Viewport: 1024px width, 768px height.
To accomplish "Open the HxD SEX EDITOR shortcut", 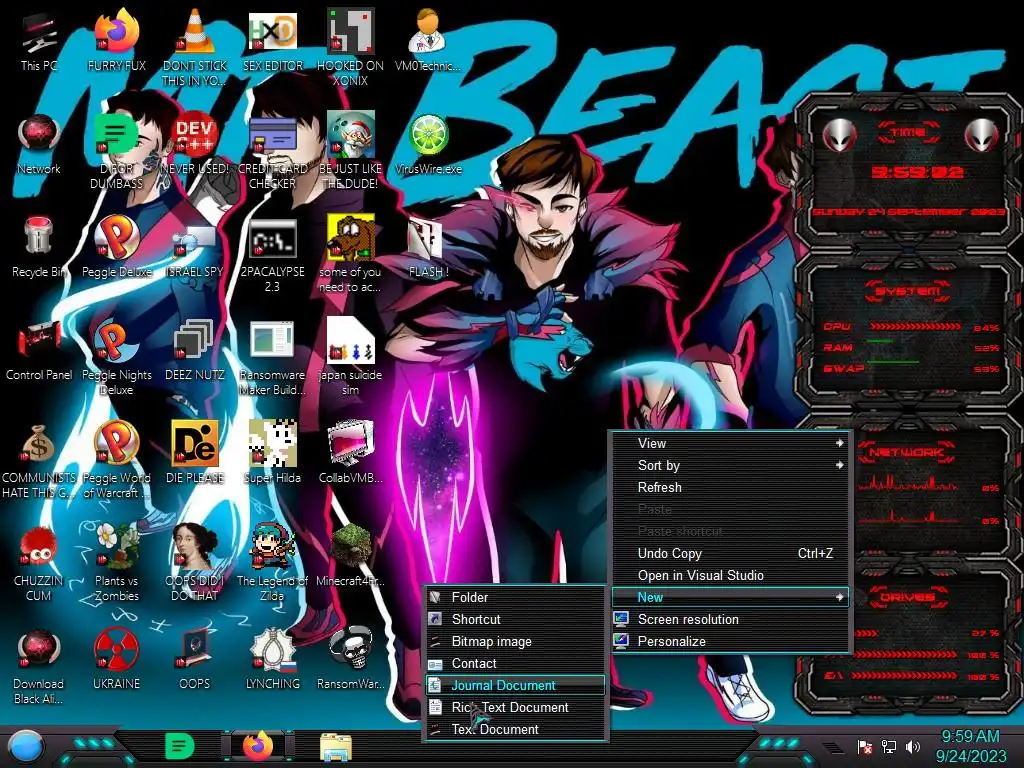I will pos(273,42).
